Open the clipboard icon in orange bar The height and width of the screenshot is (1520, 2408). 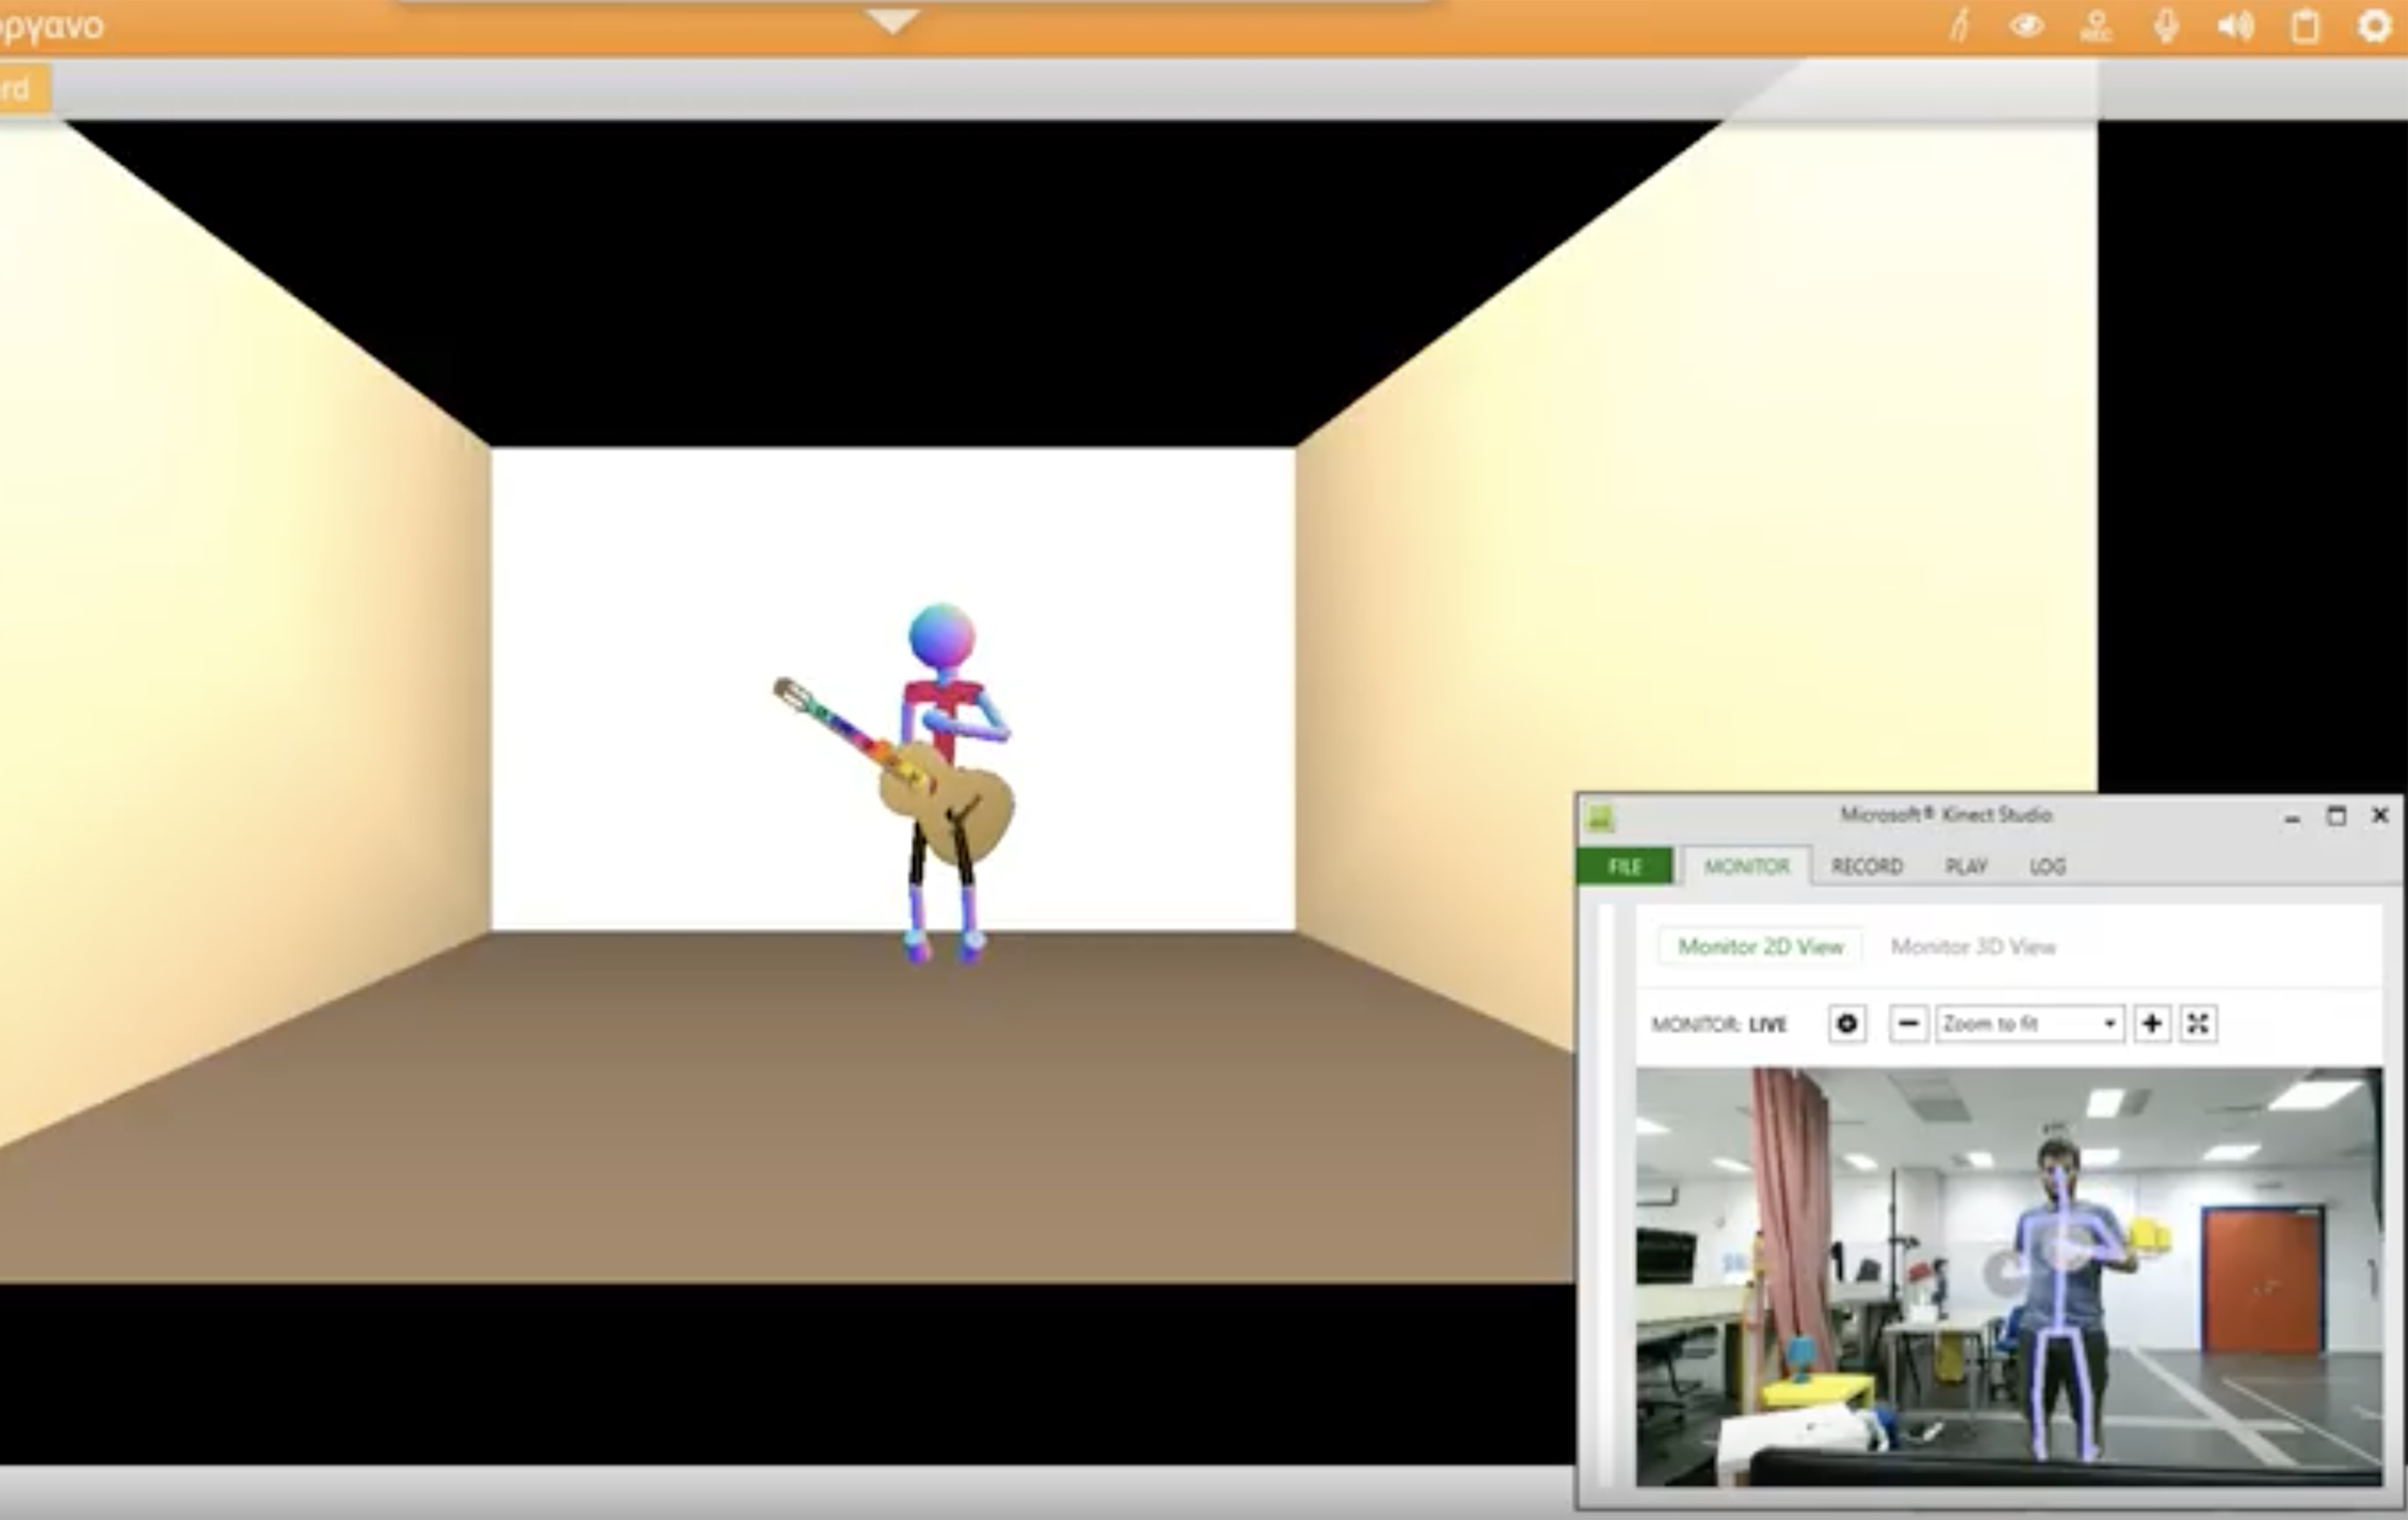point(2305,26)
